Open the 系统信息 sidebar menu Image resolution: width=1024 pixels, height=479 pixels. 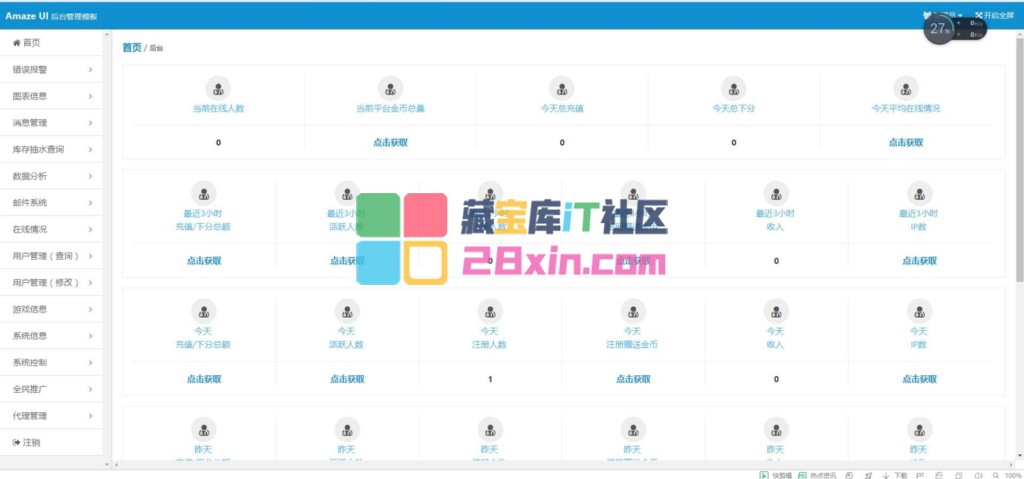(x=51, y=336)
